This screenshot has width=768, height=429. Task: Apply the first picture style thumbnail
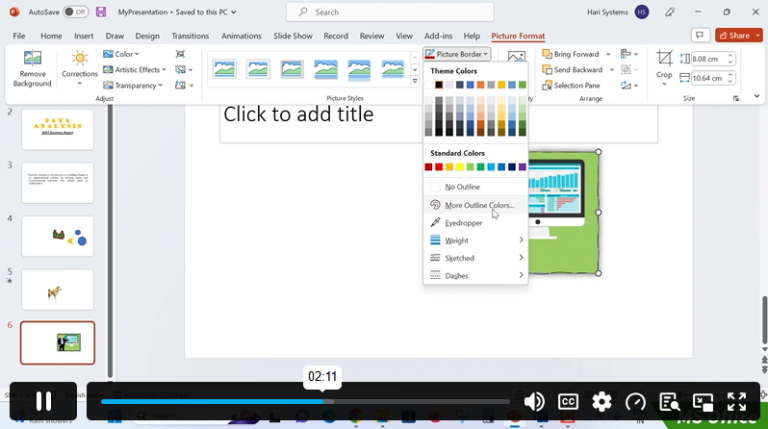click(224, 69)
